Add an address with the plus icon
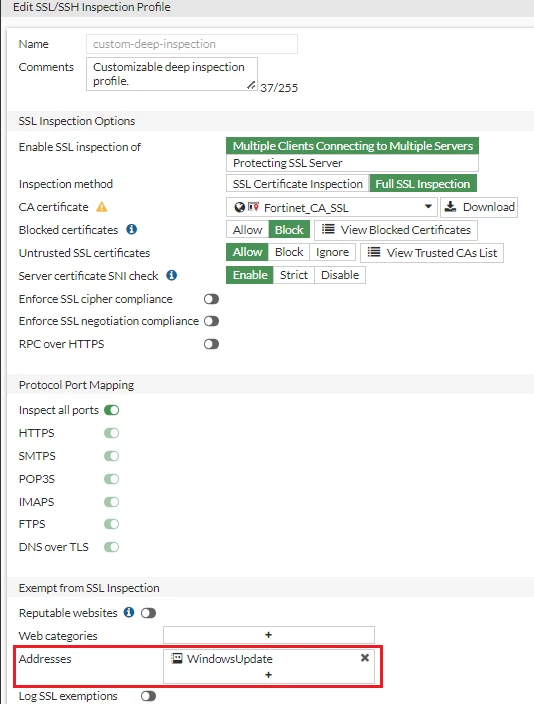The image size is (534, 704). (269, 675)
